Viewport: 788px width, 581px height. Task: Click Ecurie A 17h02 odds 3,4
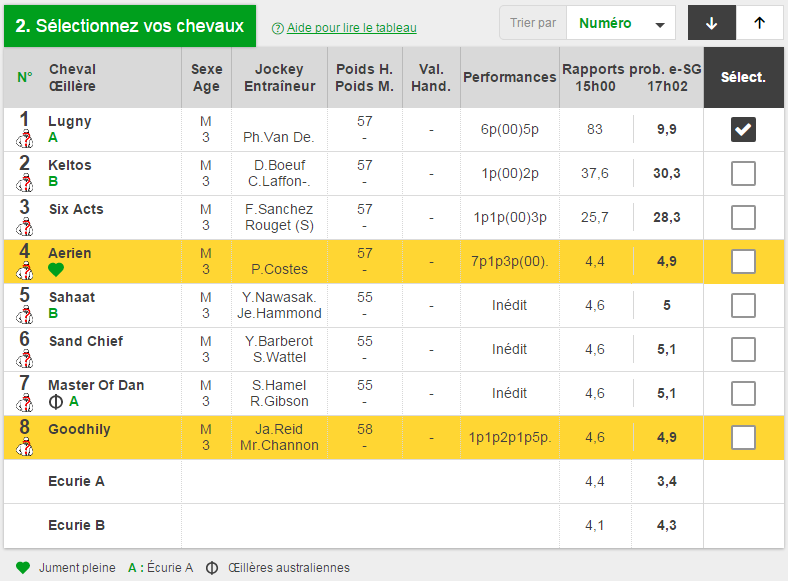point(667,481)
